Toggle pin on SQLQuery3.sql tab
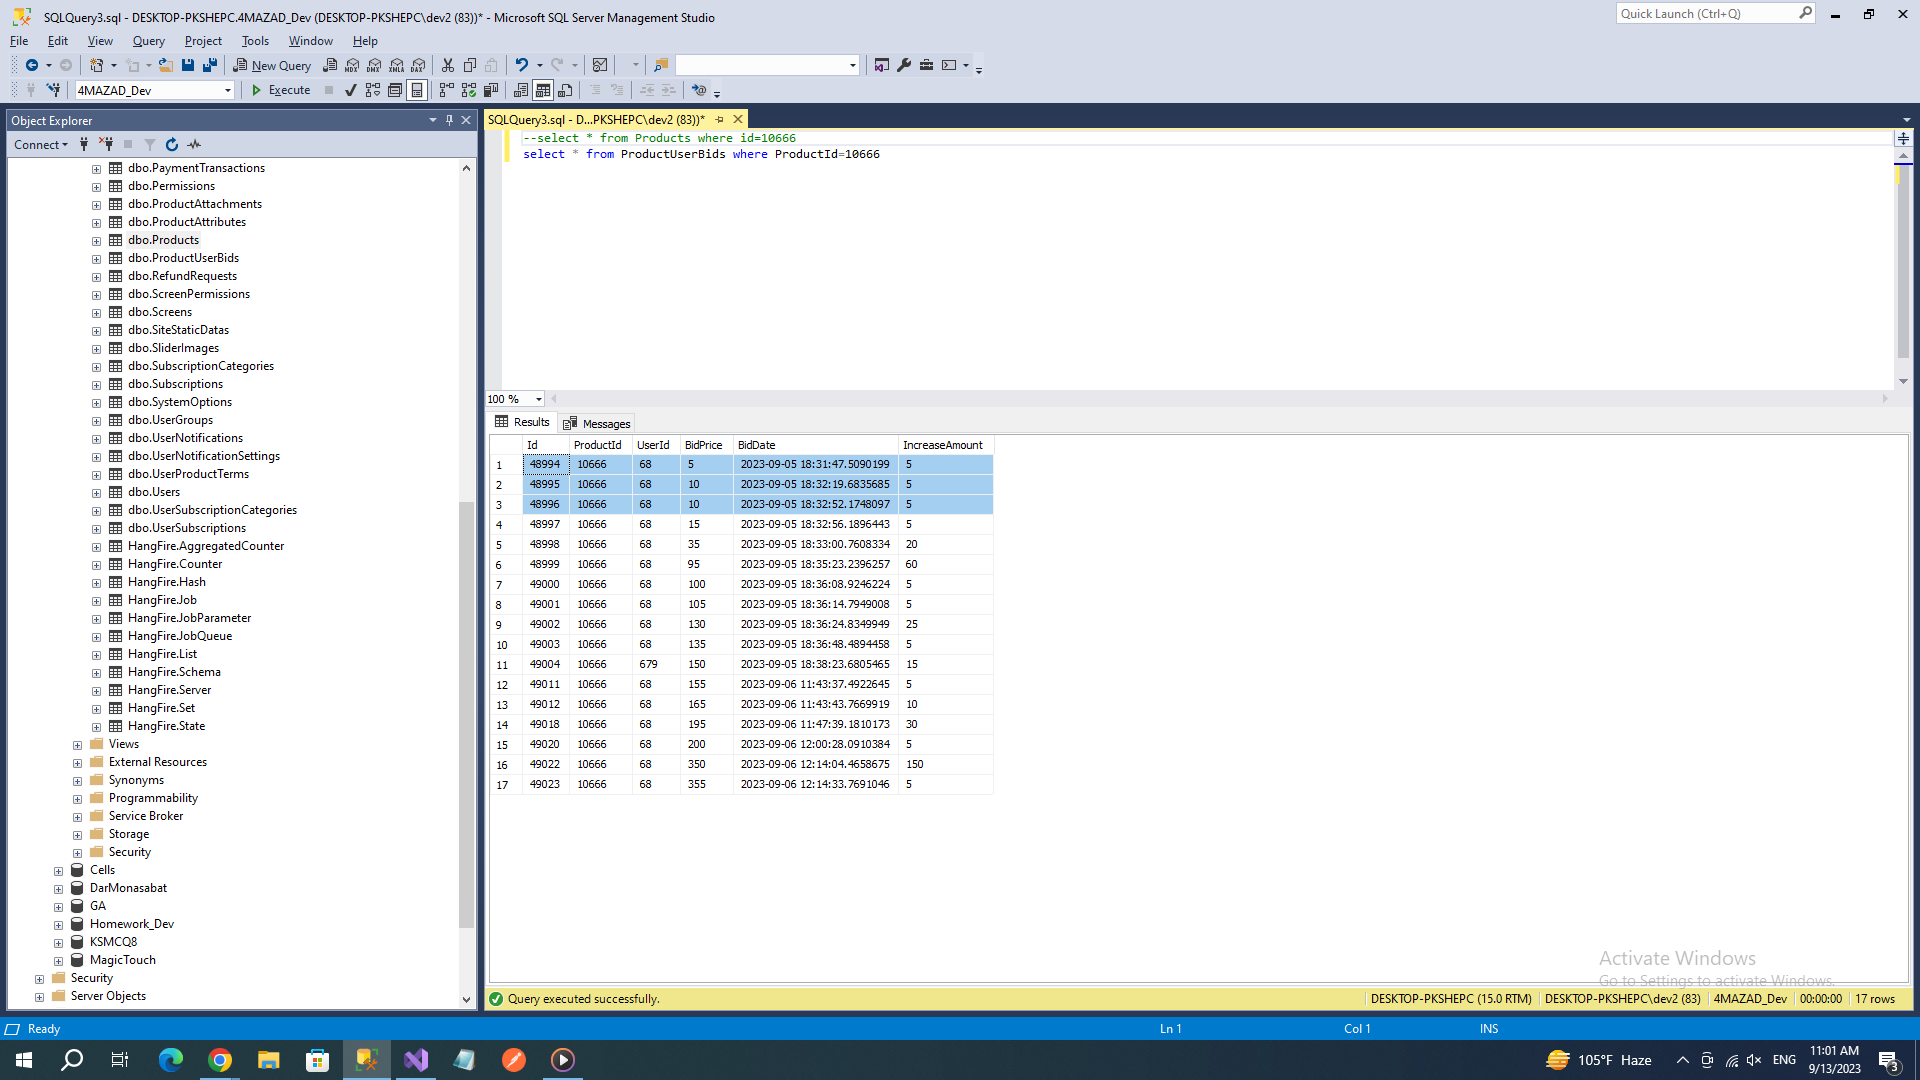Viewport: 1920px width, 1080px height. (719, 119)
